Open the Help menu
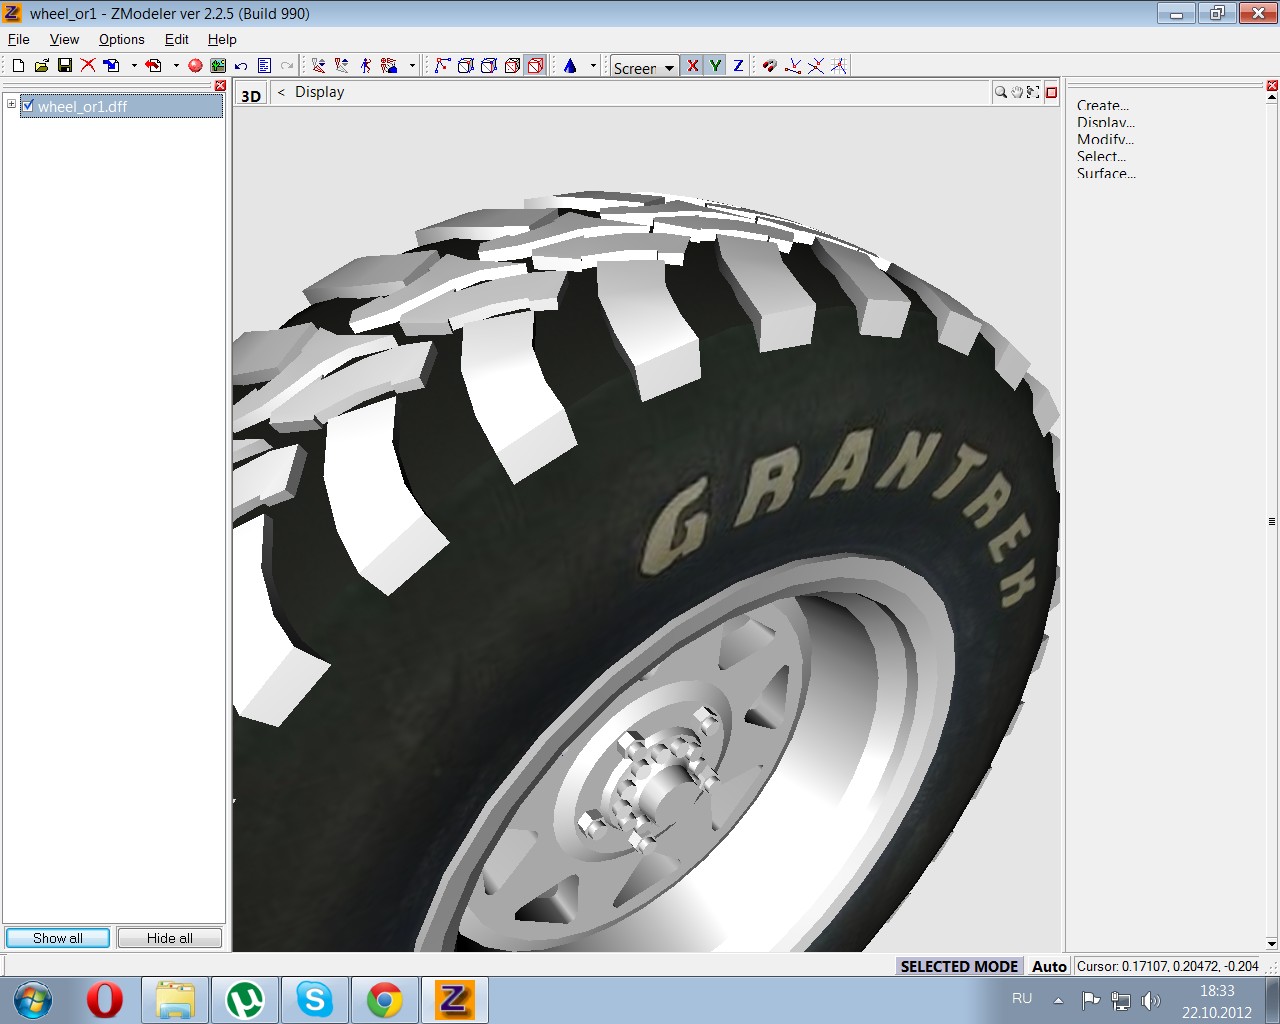Screen dimensions: 1280x1024 tap(222, 39)
